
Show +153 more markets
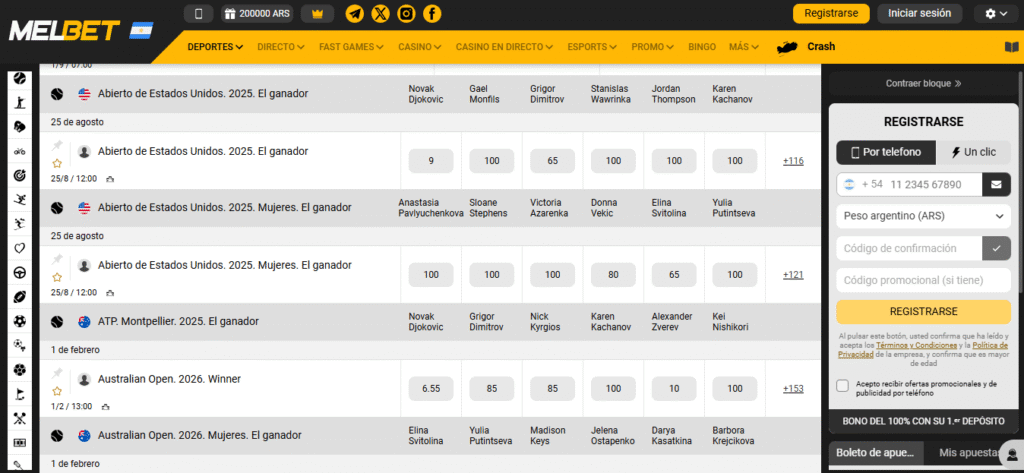[793, 389]
